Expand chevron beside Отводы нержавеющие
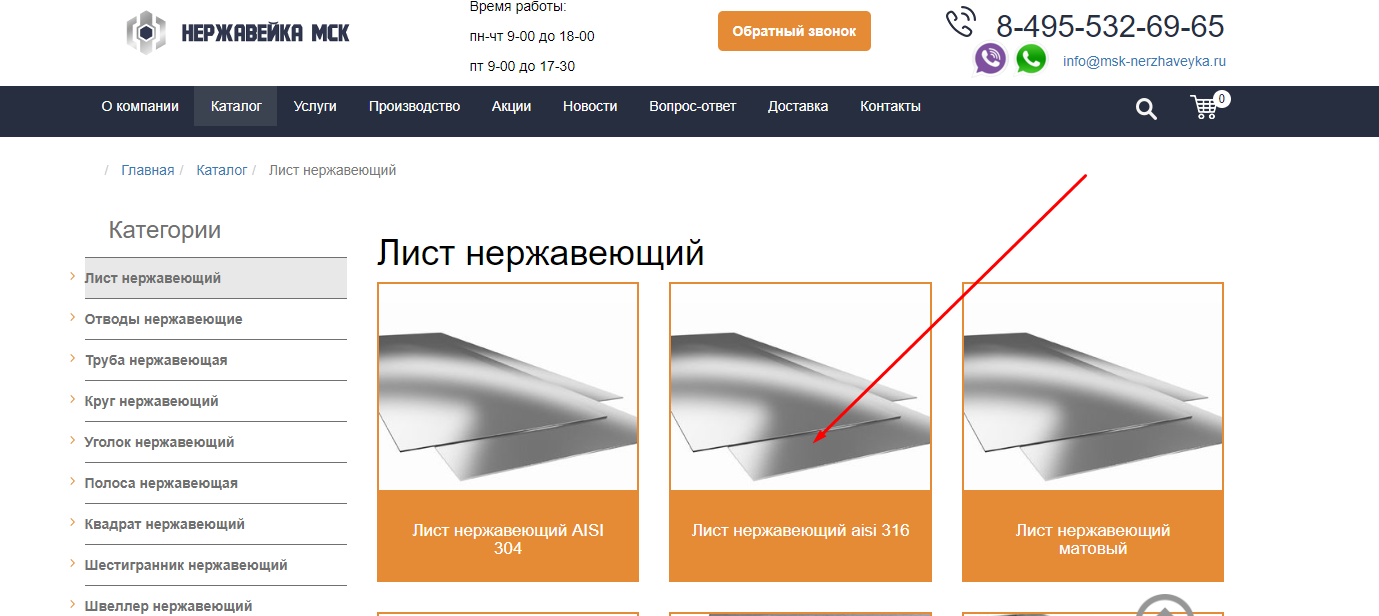 click(x=73, y=317)
